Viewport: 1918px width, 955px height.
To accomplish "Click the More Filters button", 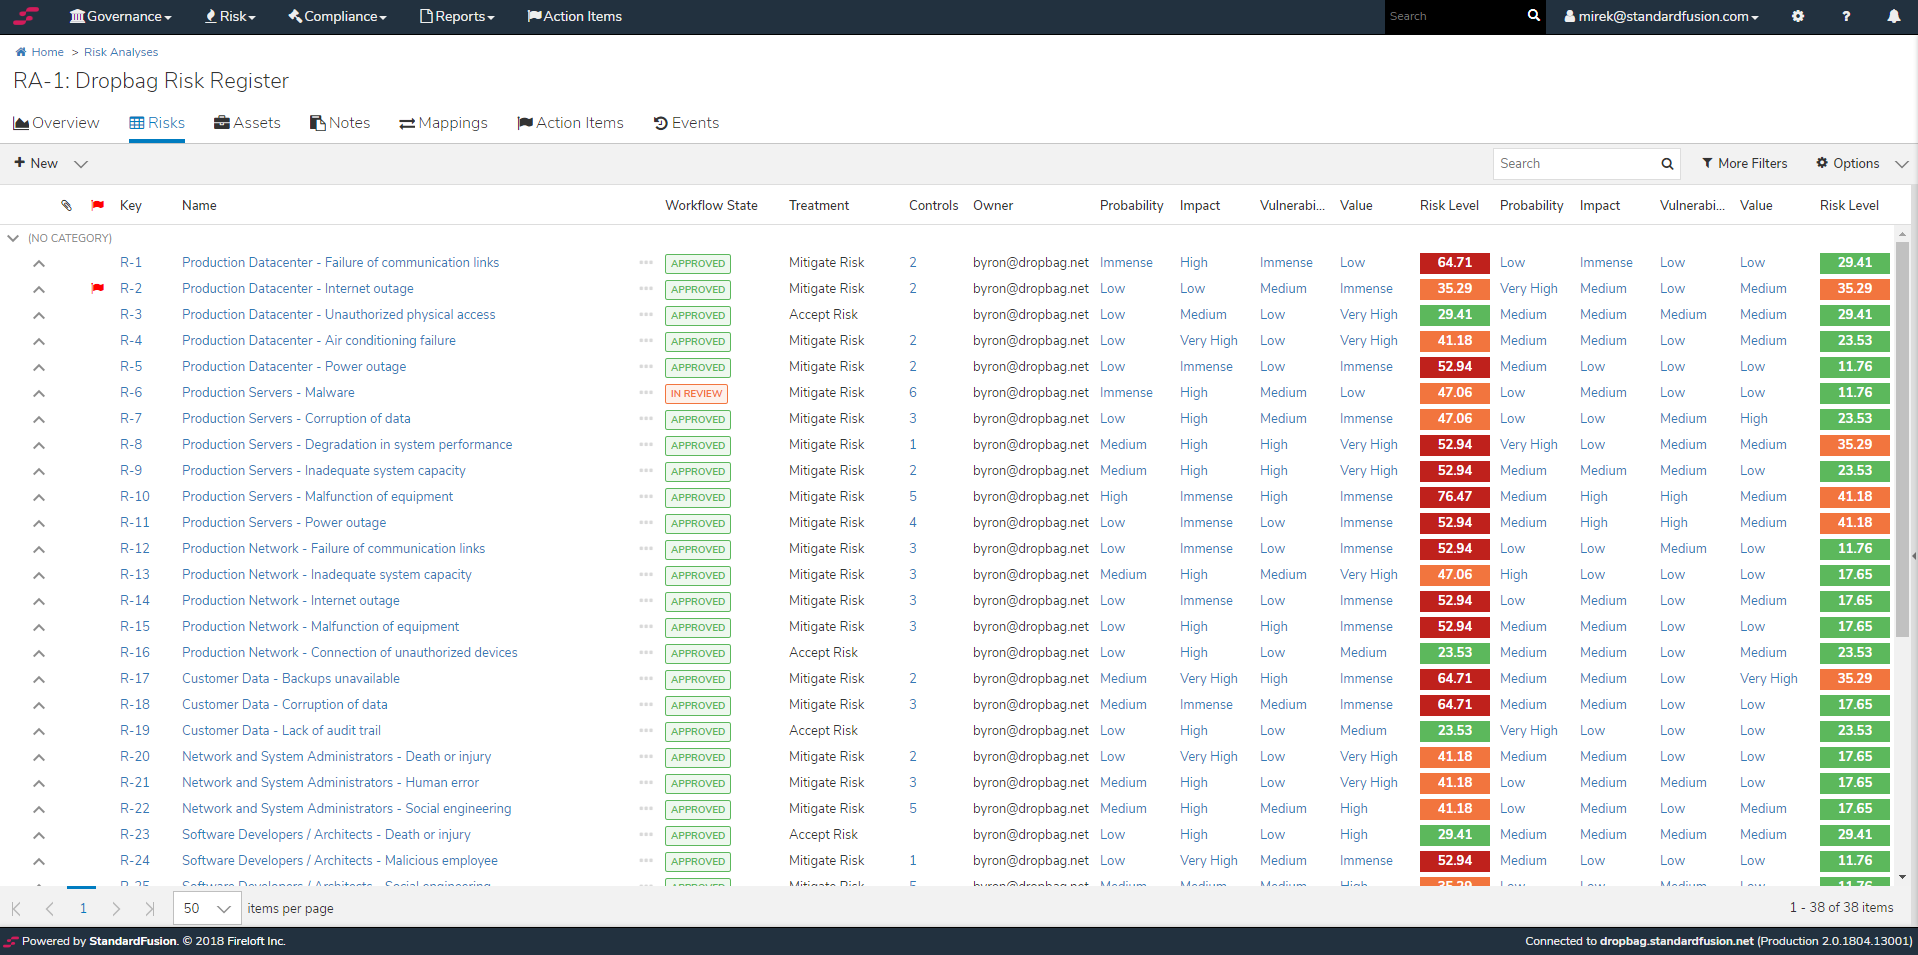I will pyautogui.click(x=1745, y=164).
